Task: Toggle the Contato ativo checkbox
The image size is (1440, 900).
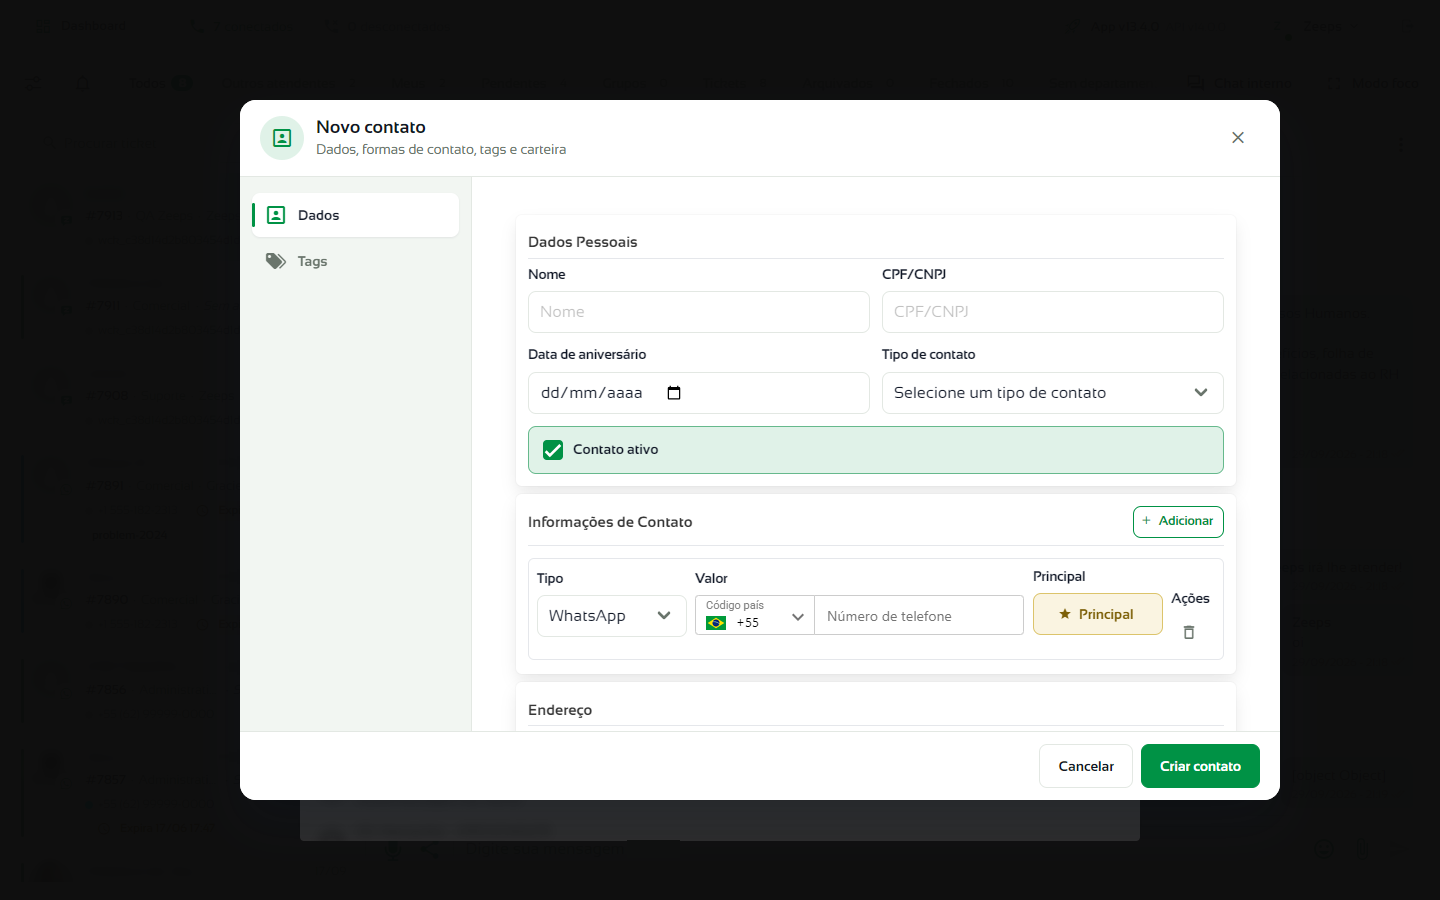Action: 553,450
